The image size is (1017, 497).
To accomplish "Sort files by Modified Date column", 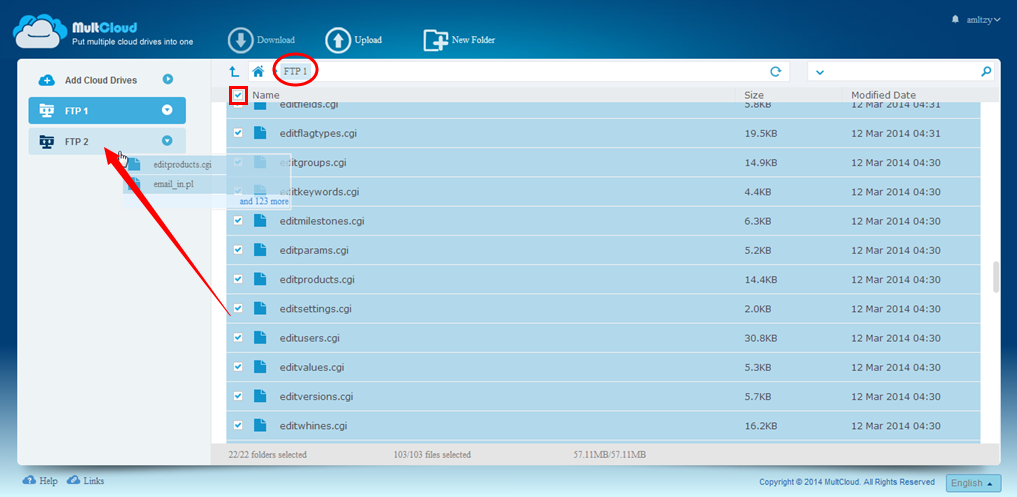I will [x=883, y=96].
